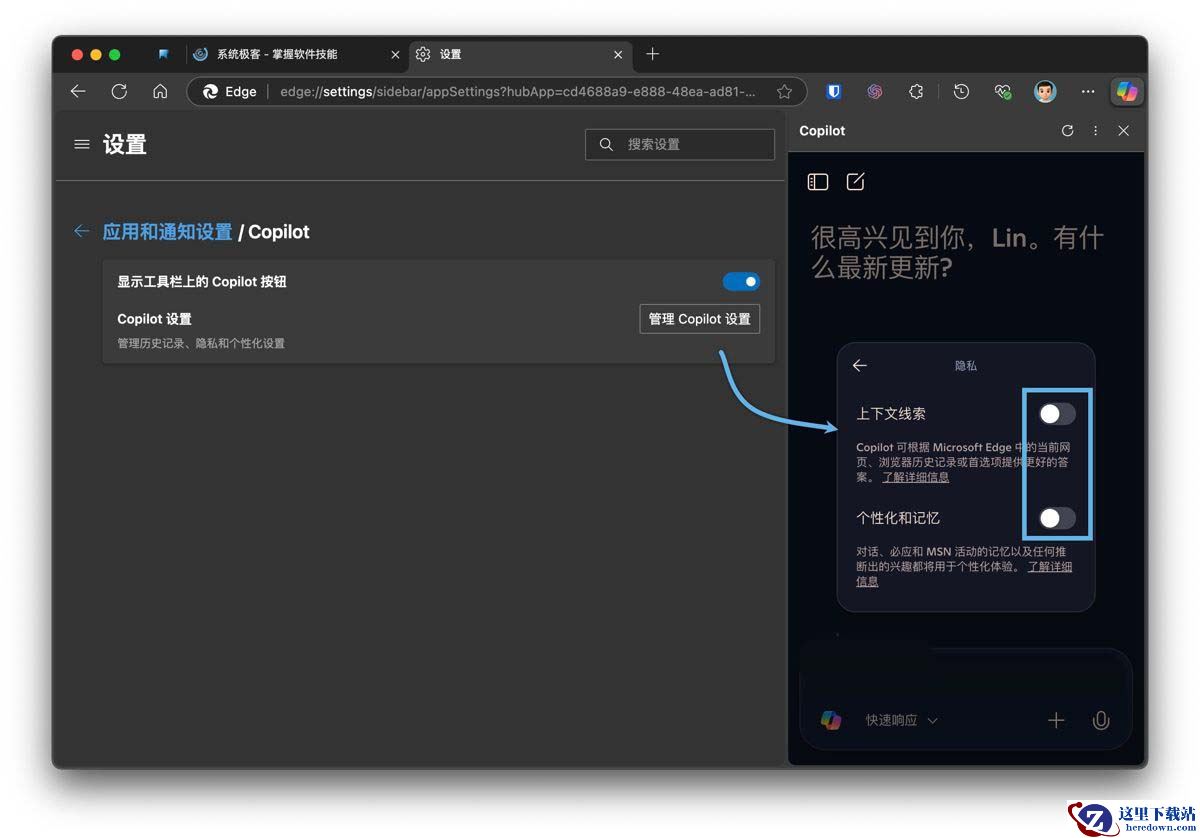The width and height of the screenshot is (1200, 838).
Task: Enable the 个性化和记忆 switch
Action: click(x=1057, y=518)
